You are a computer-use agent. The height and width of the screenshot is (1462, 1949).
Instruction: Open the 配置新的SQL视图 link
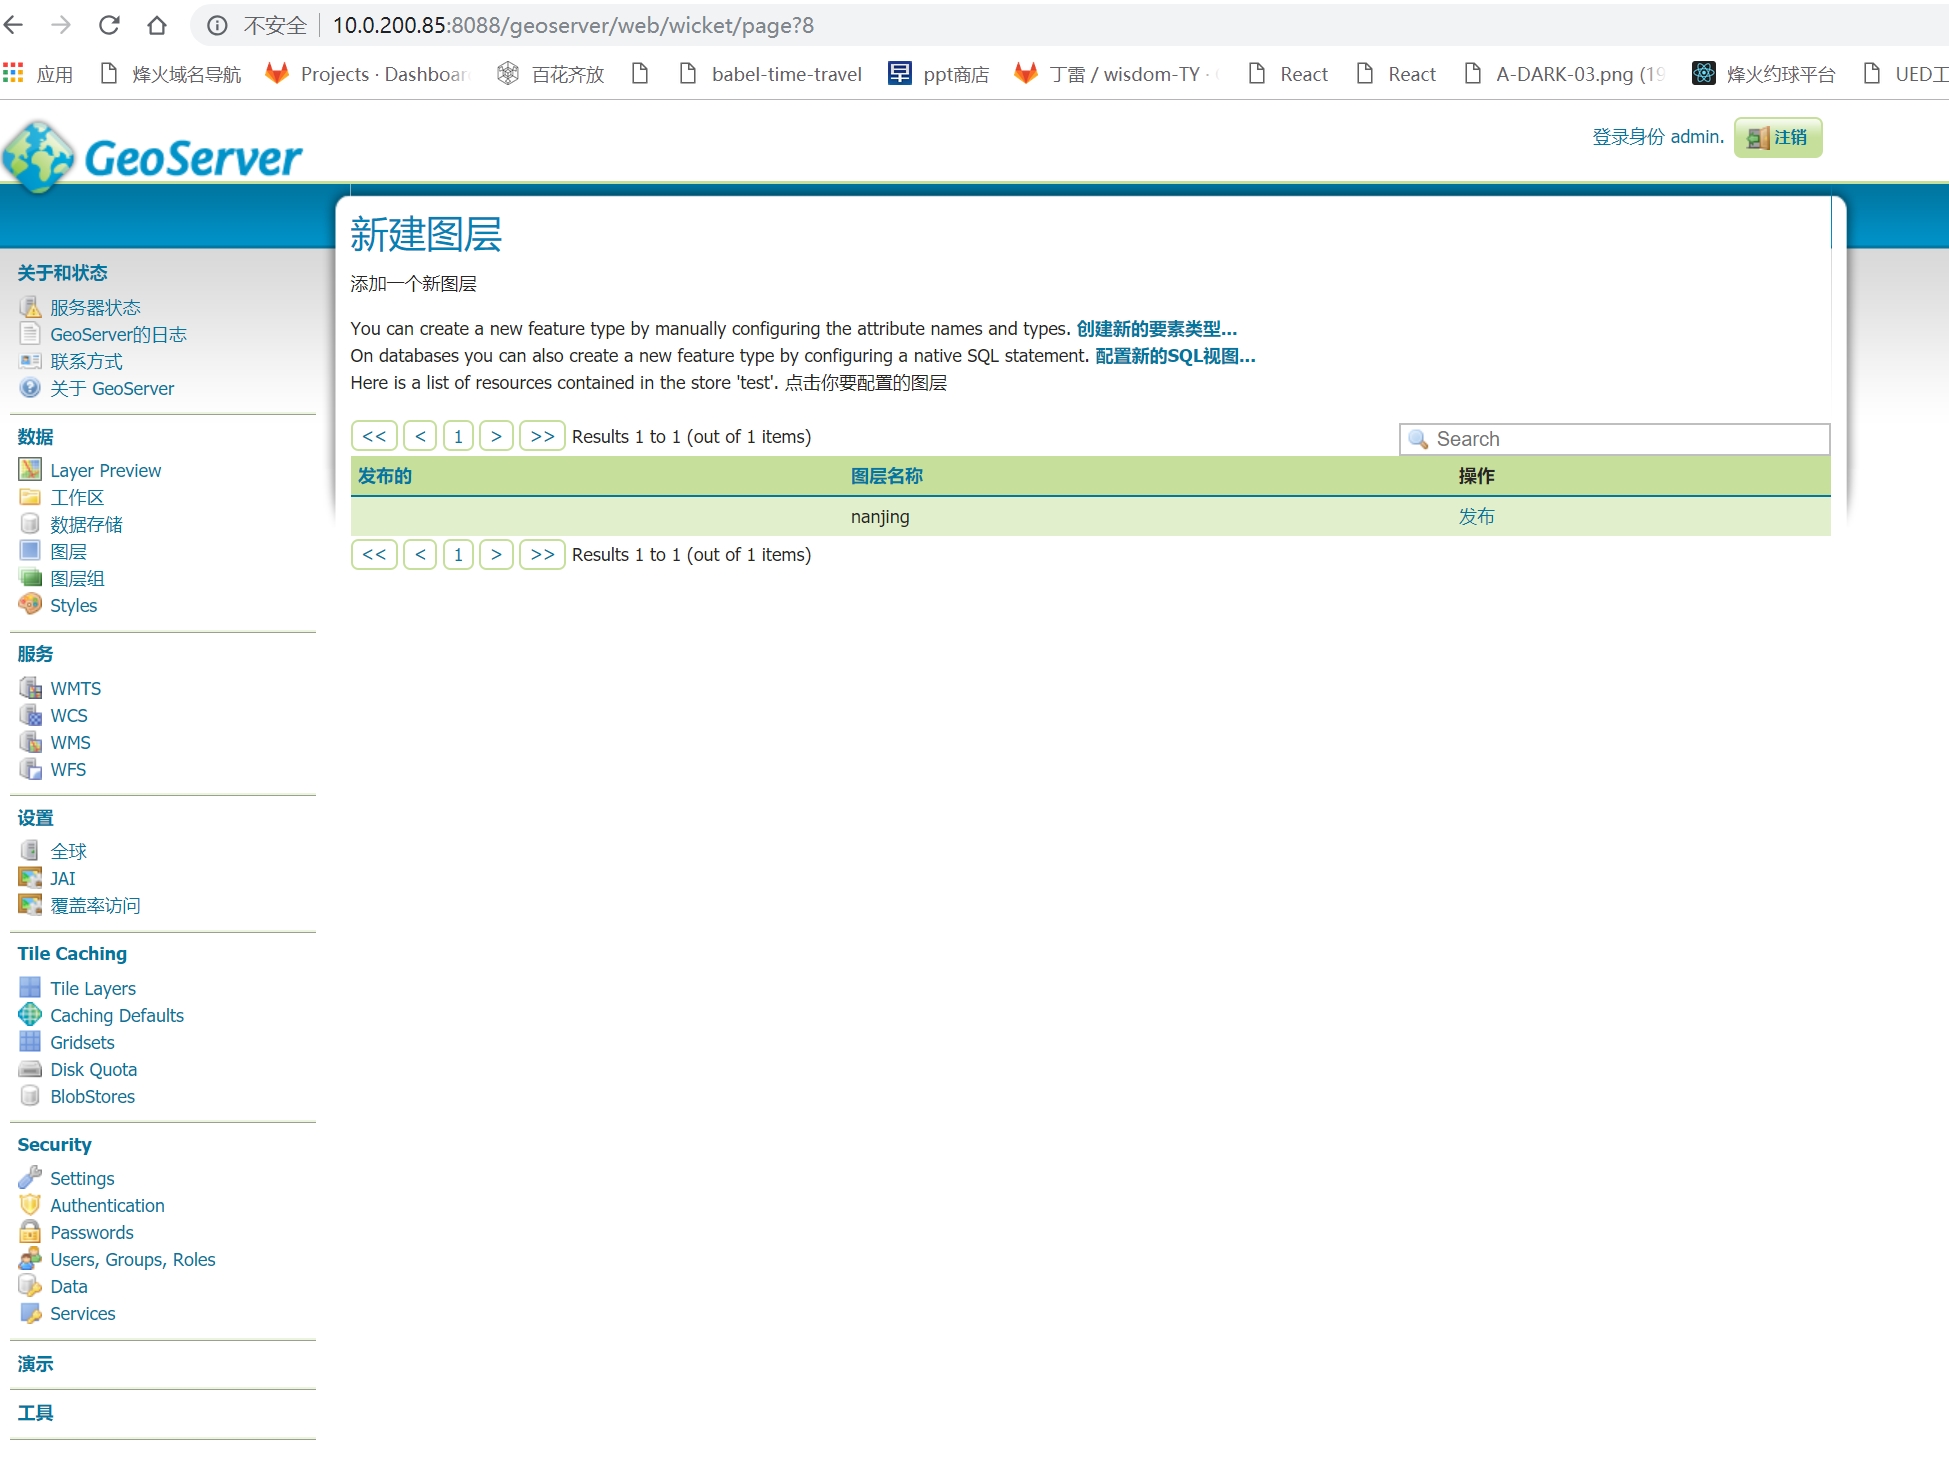point(1172,356)
